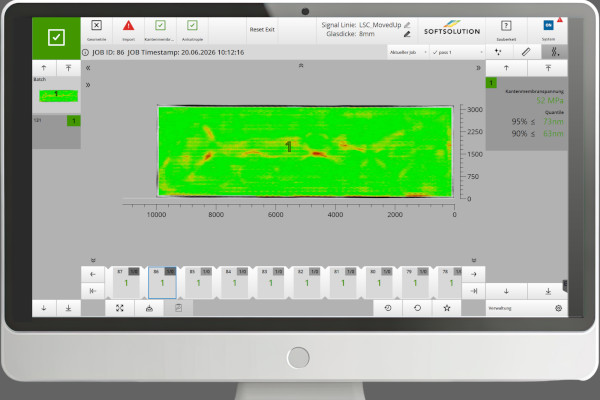The image size is (600, 400).
Task: Click the export tray icon
Action: (149, 308)
